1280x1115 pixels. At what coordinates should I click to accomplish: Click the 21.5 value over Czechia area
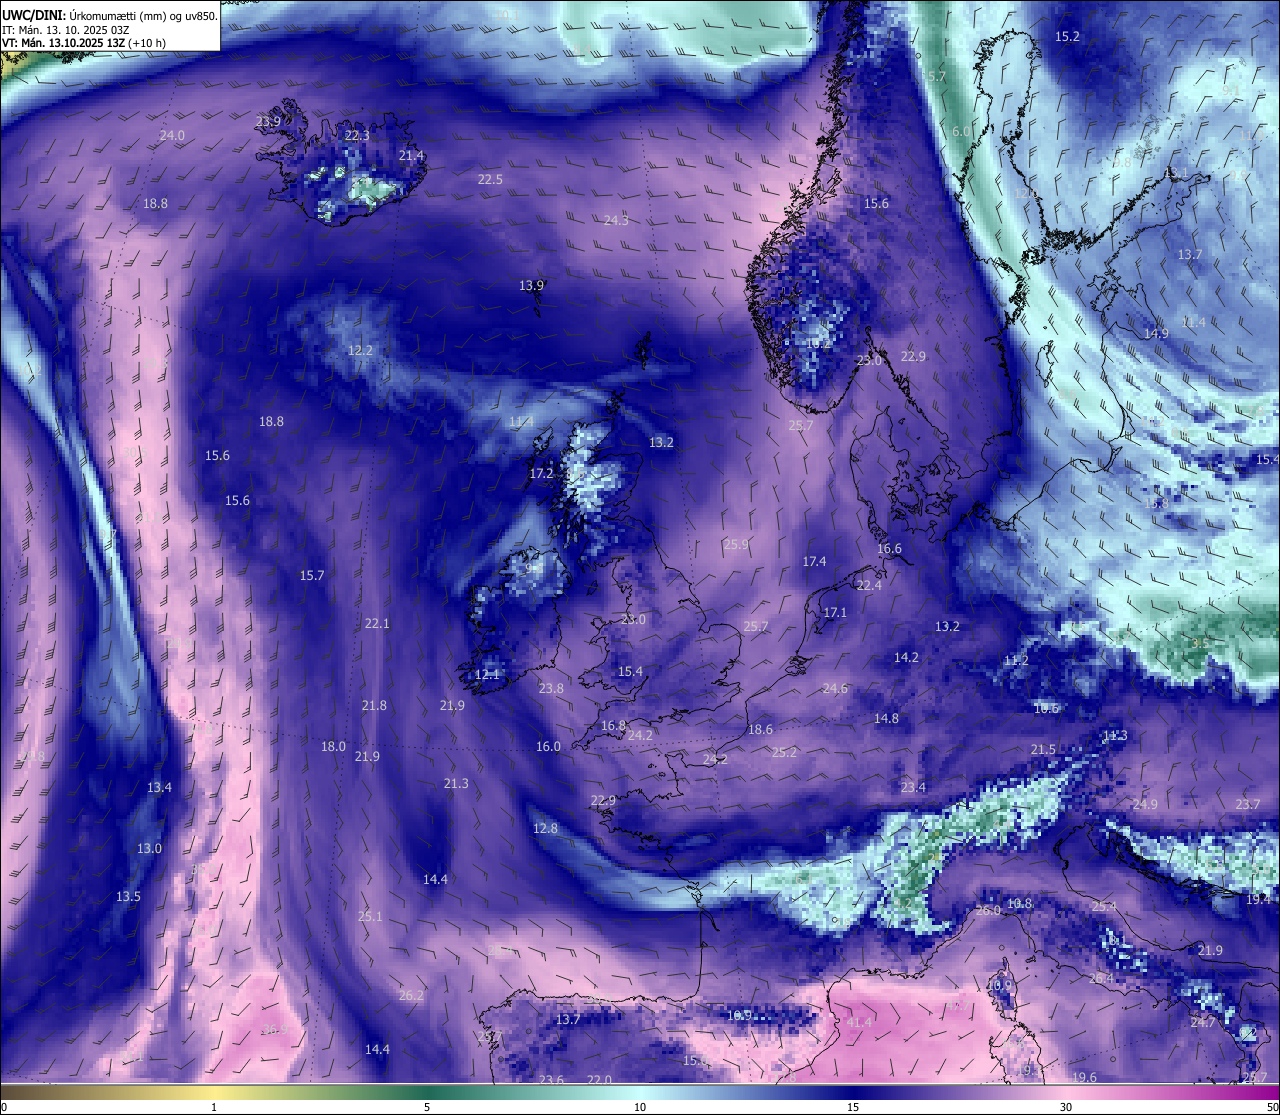click(1043, 749)
